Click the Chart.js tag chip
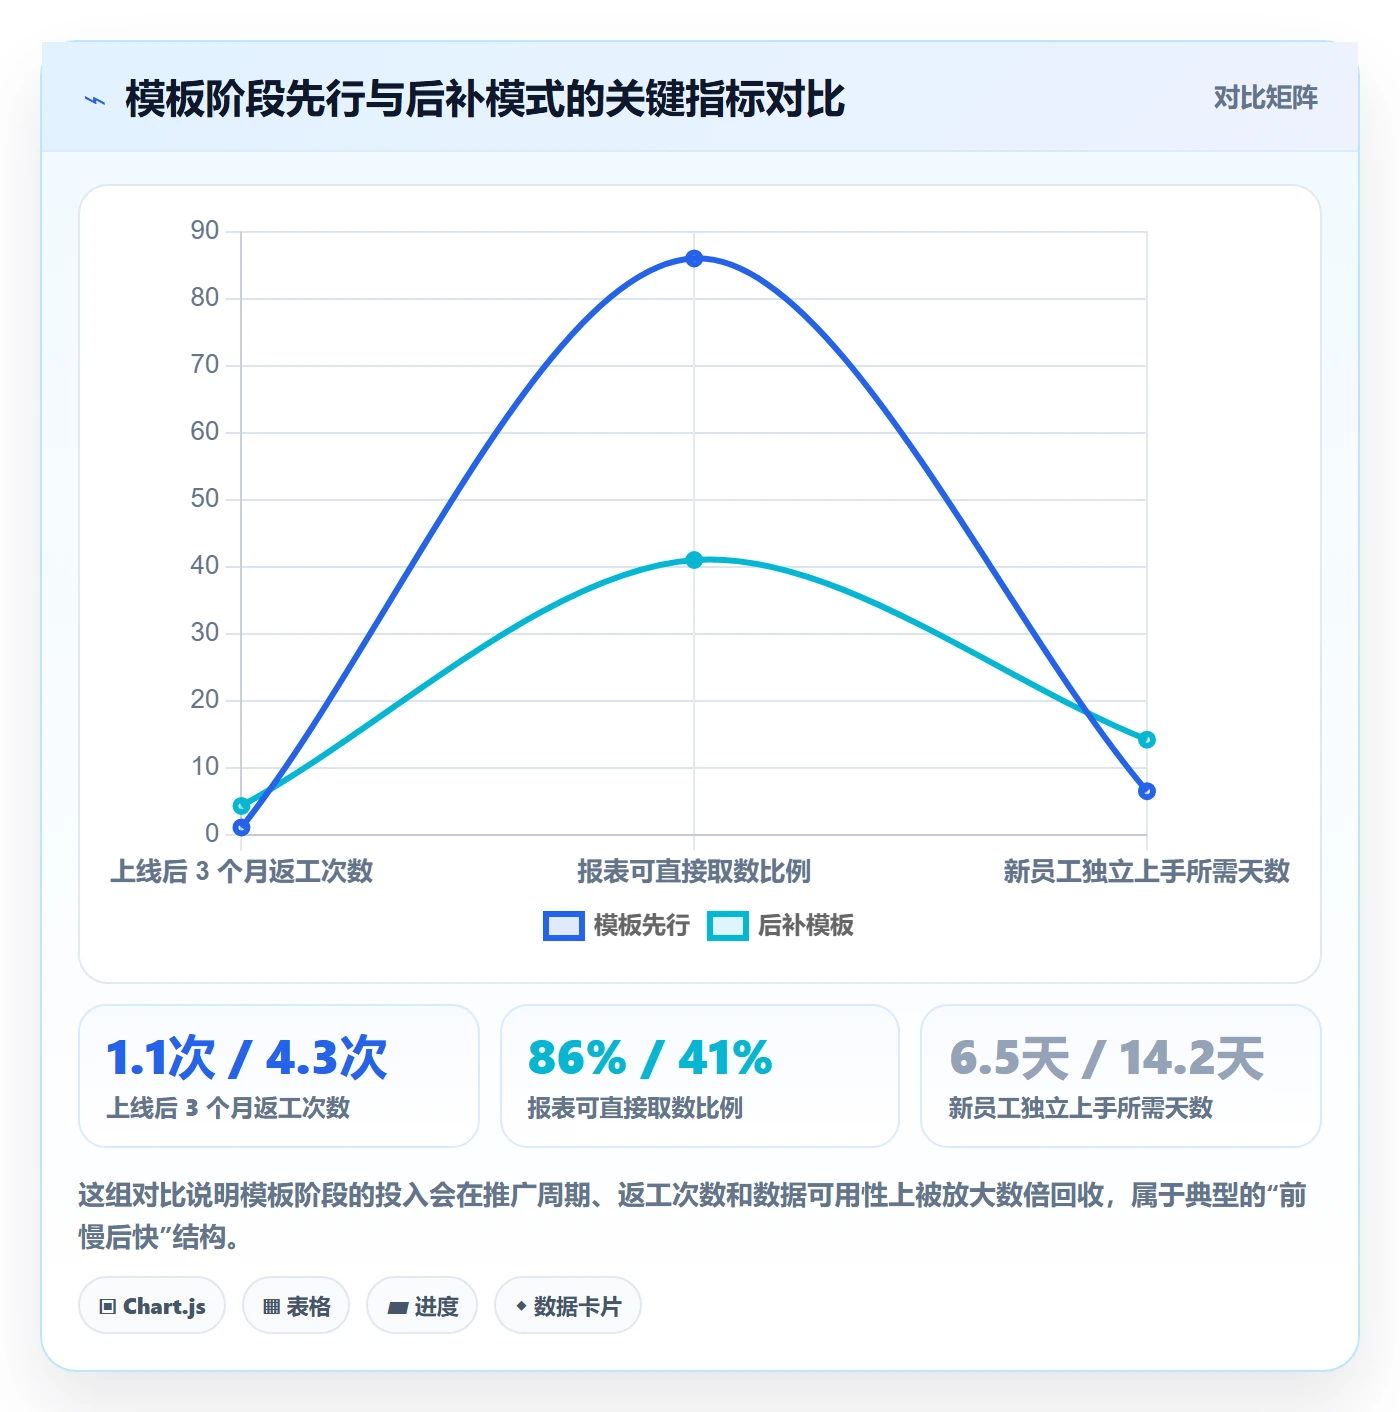The width and height of the screenshot is (1400, 1412). click(x=152, y=1306)
